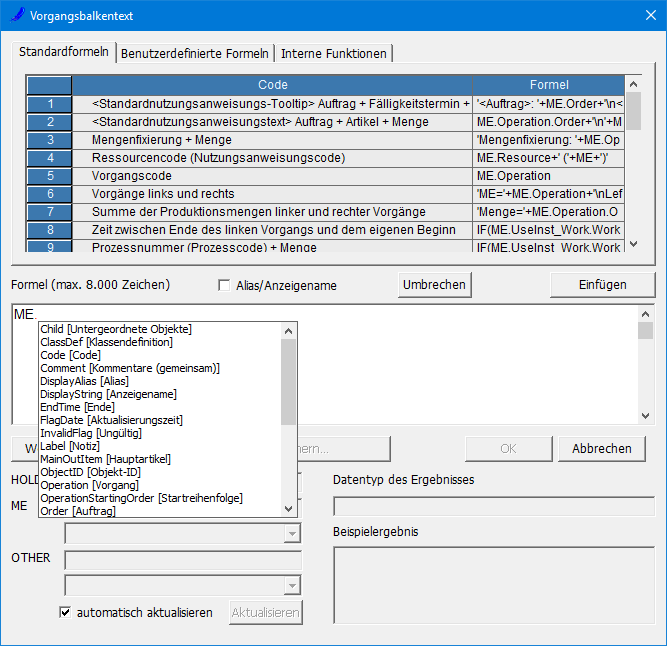Click into the OTHER input field

point(182,560)
